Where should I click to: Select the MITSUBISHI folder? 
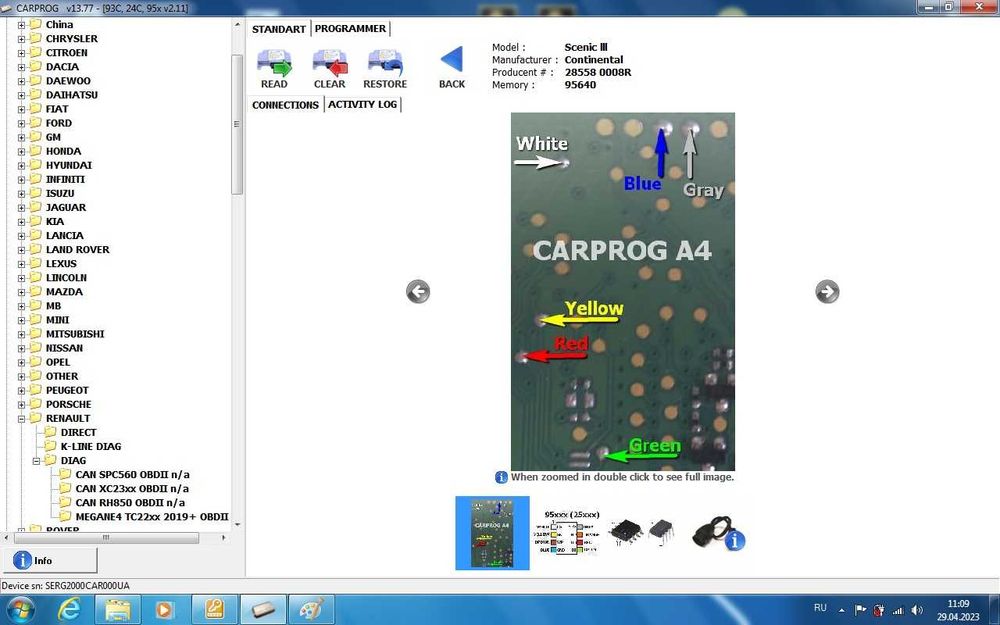[x=75, y=334]
